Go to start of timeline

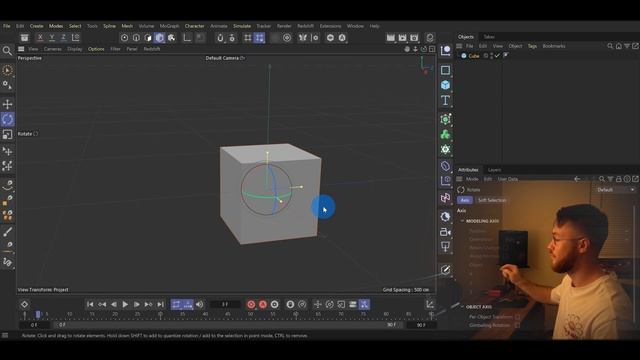pyautogui.click(x=90, y=304)
